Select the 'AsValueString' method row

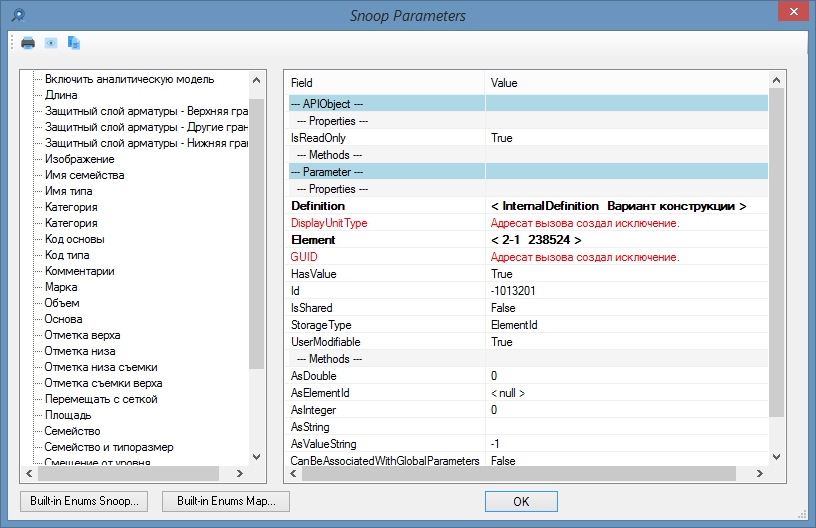click(528, 444)
